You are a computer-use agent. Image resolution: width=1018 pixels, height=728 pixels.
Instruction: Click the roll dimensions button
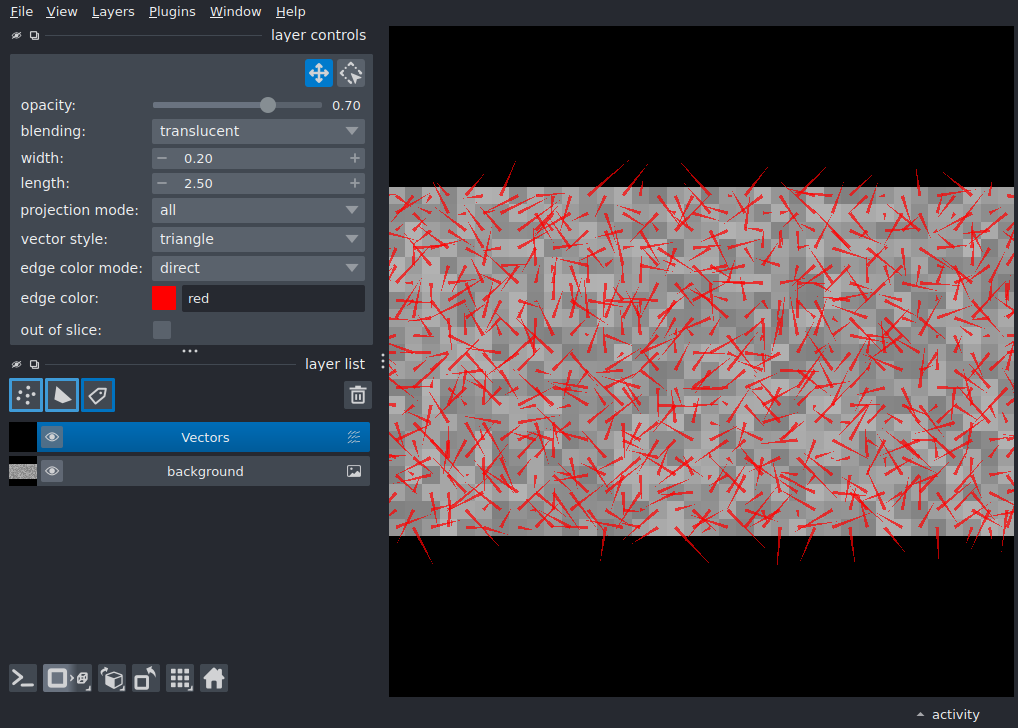pyautogui.click(x=112, y=679)
